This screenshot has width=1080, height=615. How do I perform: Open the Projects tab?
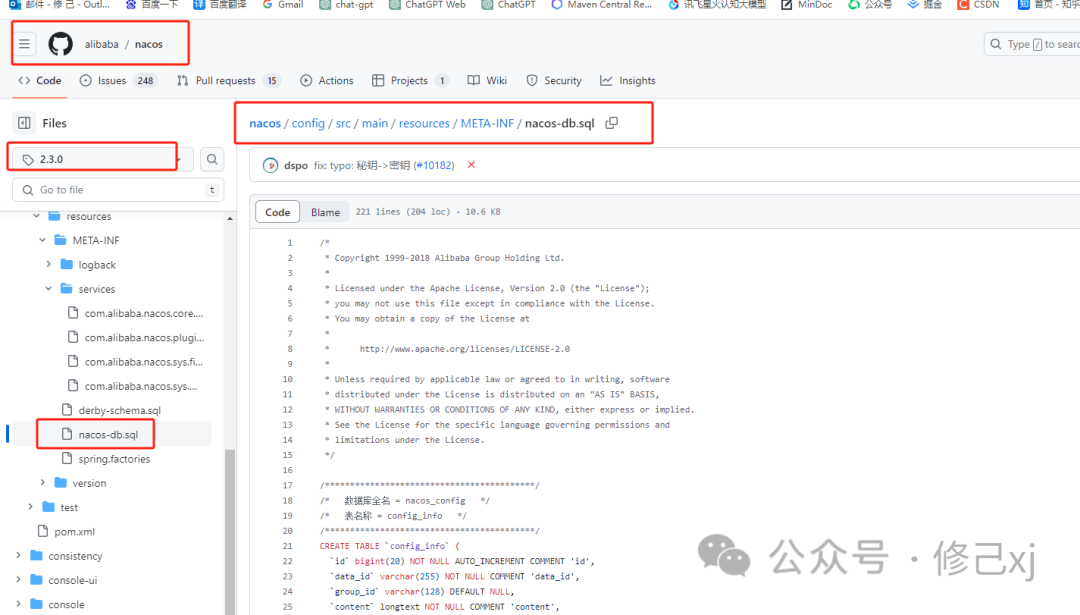410,81
